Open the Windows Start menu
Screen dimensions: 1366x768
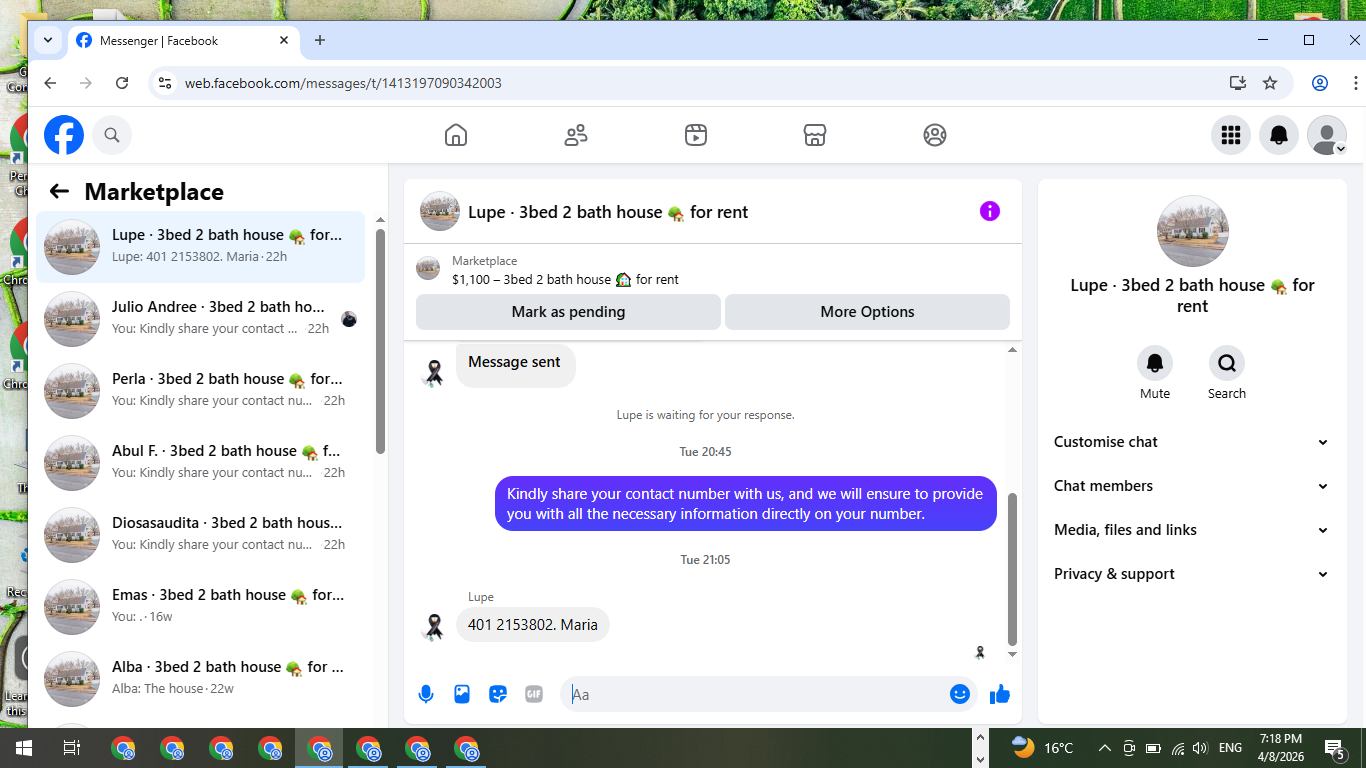point(24,748)
